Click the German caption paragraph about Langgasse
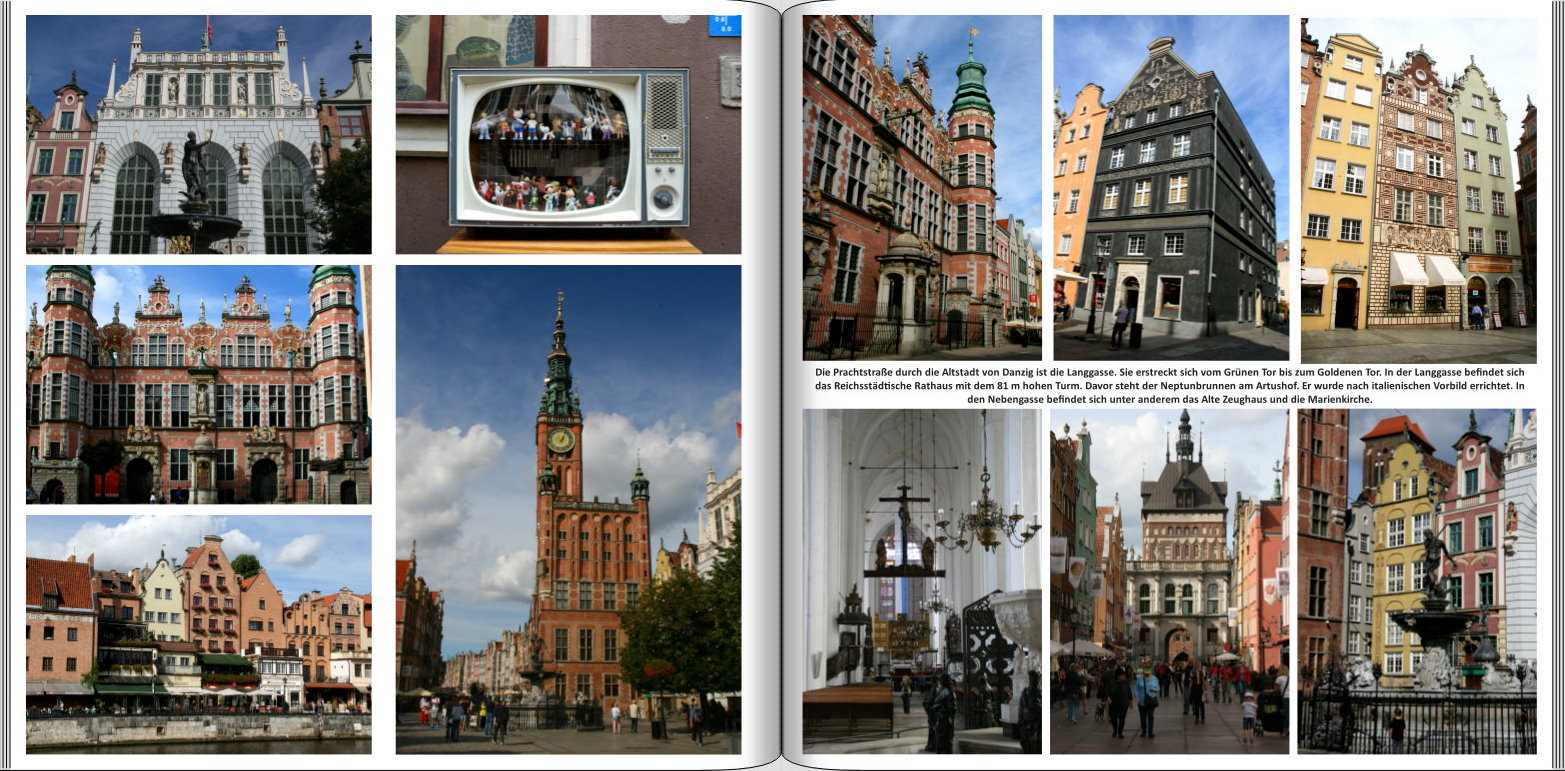 point(1169,385)
